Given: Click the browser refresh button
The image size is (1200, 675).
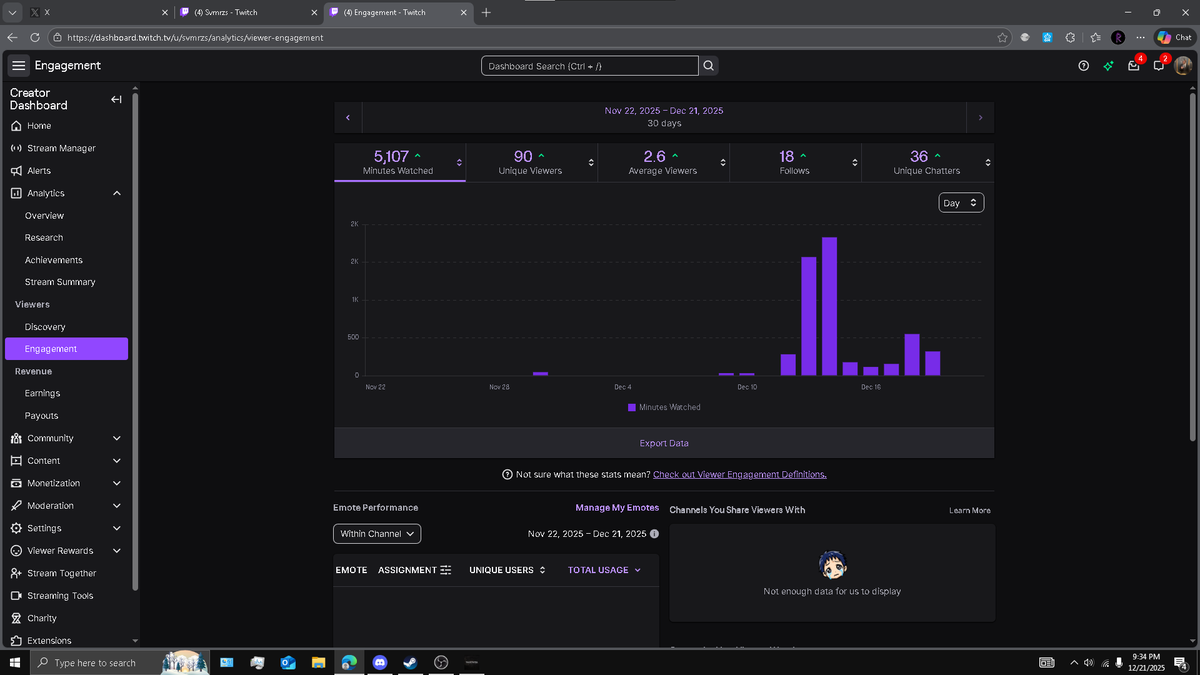Looking at the screenshot, I should point(34,37).
